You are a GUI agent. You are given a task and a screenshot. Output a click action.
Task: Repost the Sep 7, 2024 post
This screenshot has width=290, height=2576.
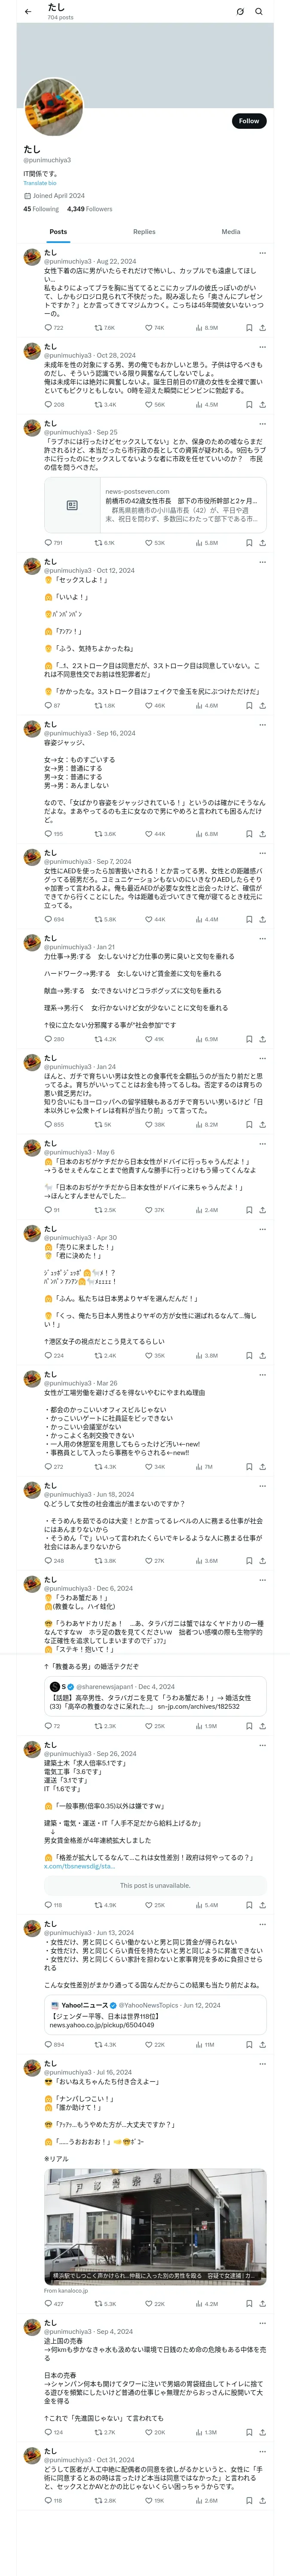98,919
